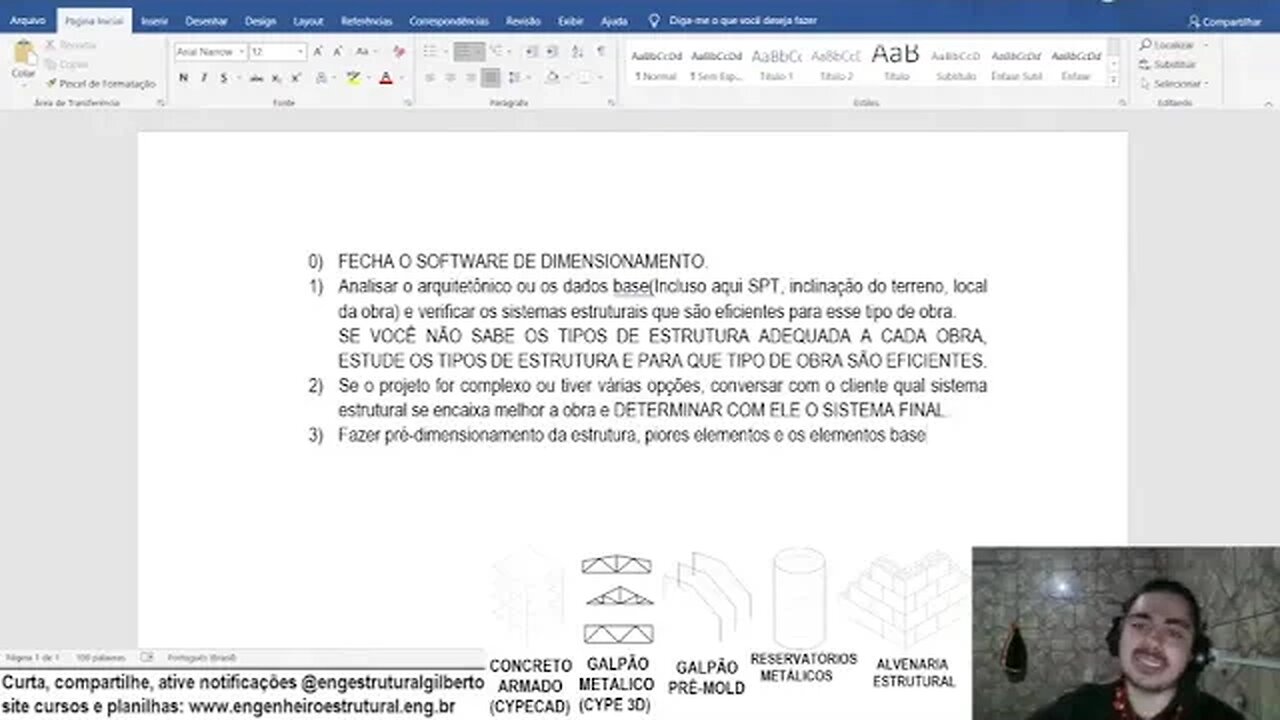Viewport: 1280px width, 720px height.
Task: Click the Colar paste icon
Action: tap(23, 52)
